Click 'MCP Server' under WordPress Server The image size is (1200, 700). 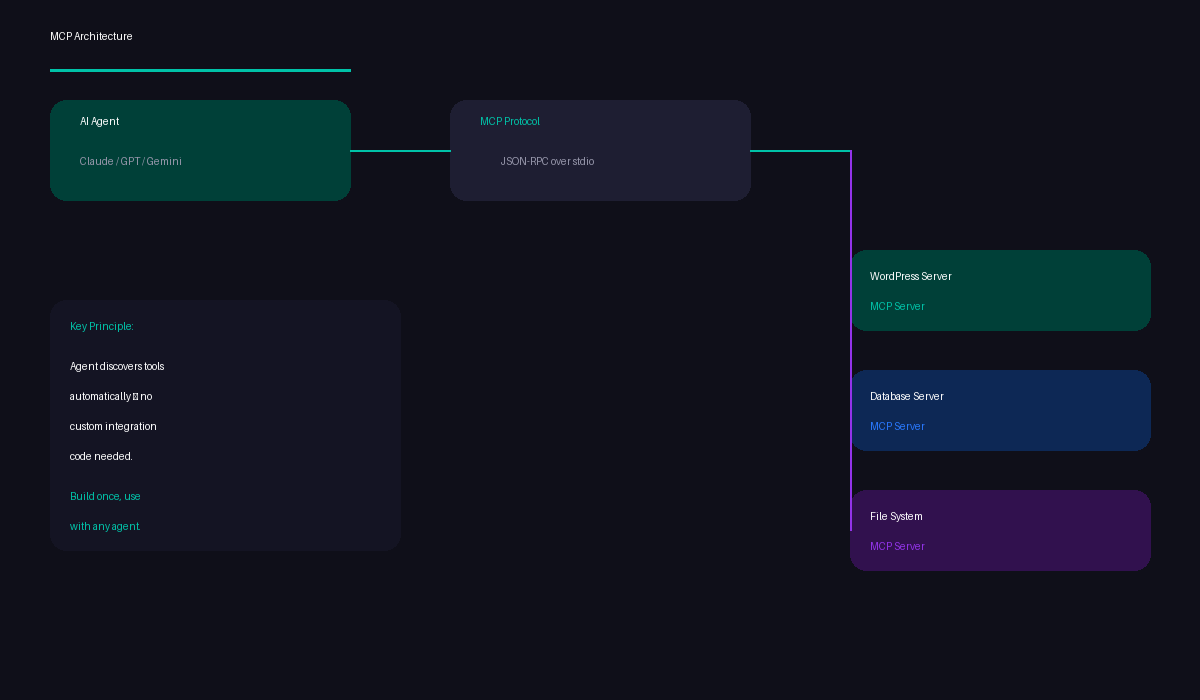[897, 307]
